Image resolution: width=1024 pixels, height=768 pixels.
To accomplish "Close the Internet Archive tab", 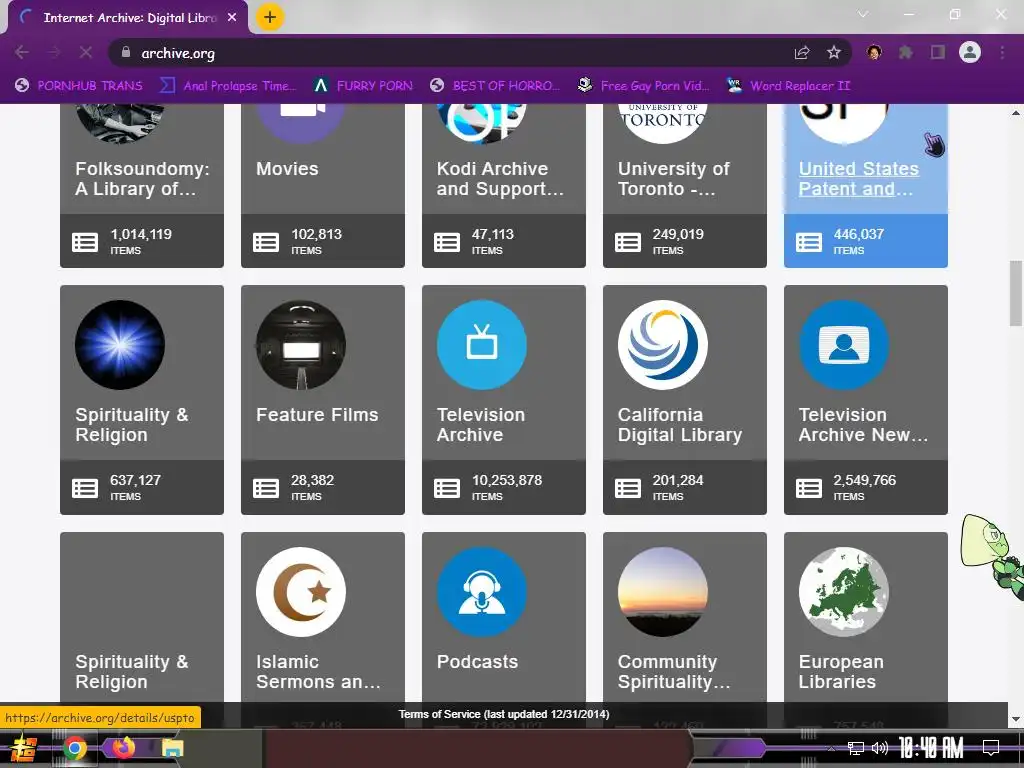I will pos(232,18).
